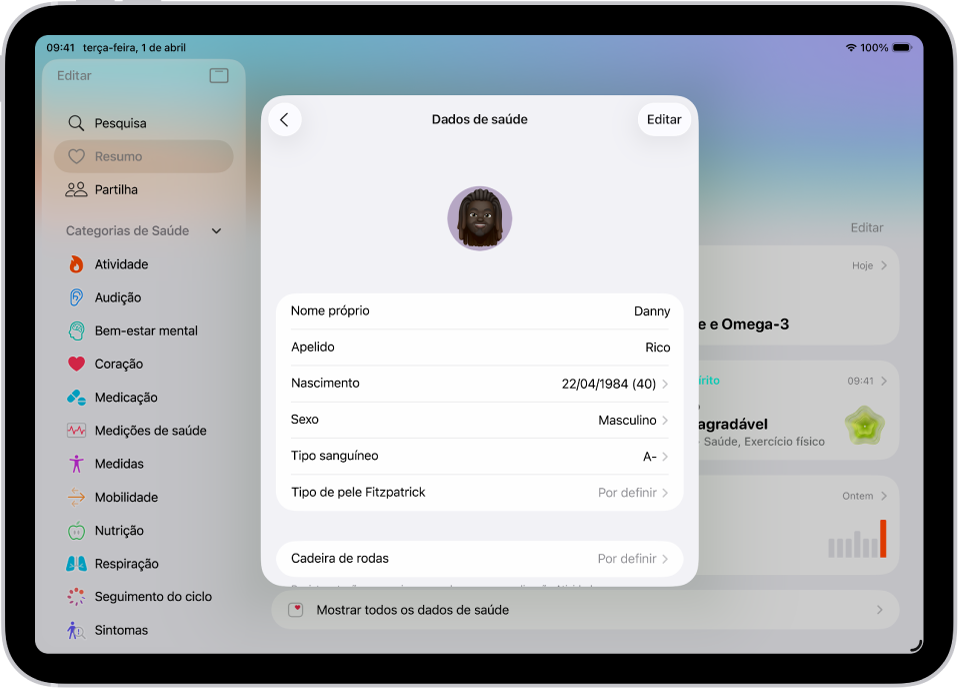Click the Pesquisa magnifying glass icon
Screen dimensions: 960x689
(x=76, y=123)
